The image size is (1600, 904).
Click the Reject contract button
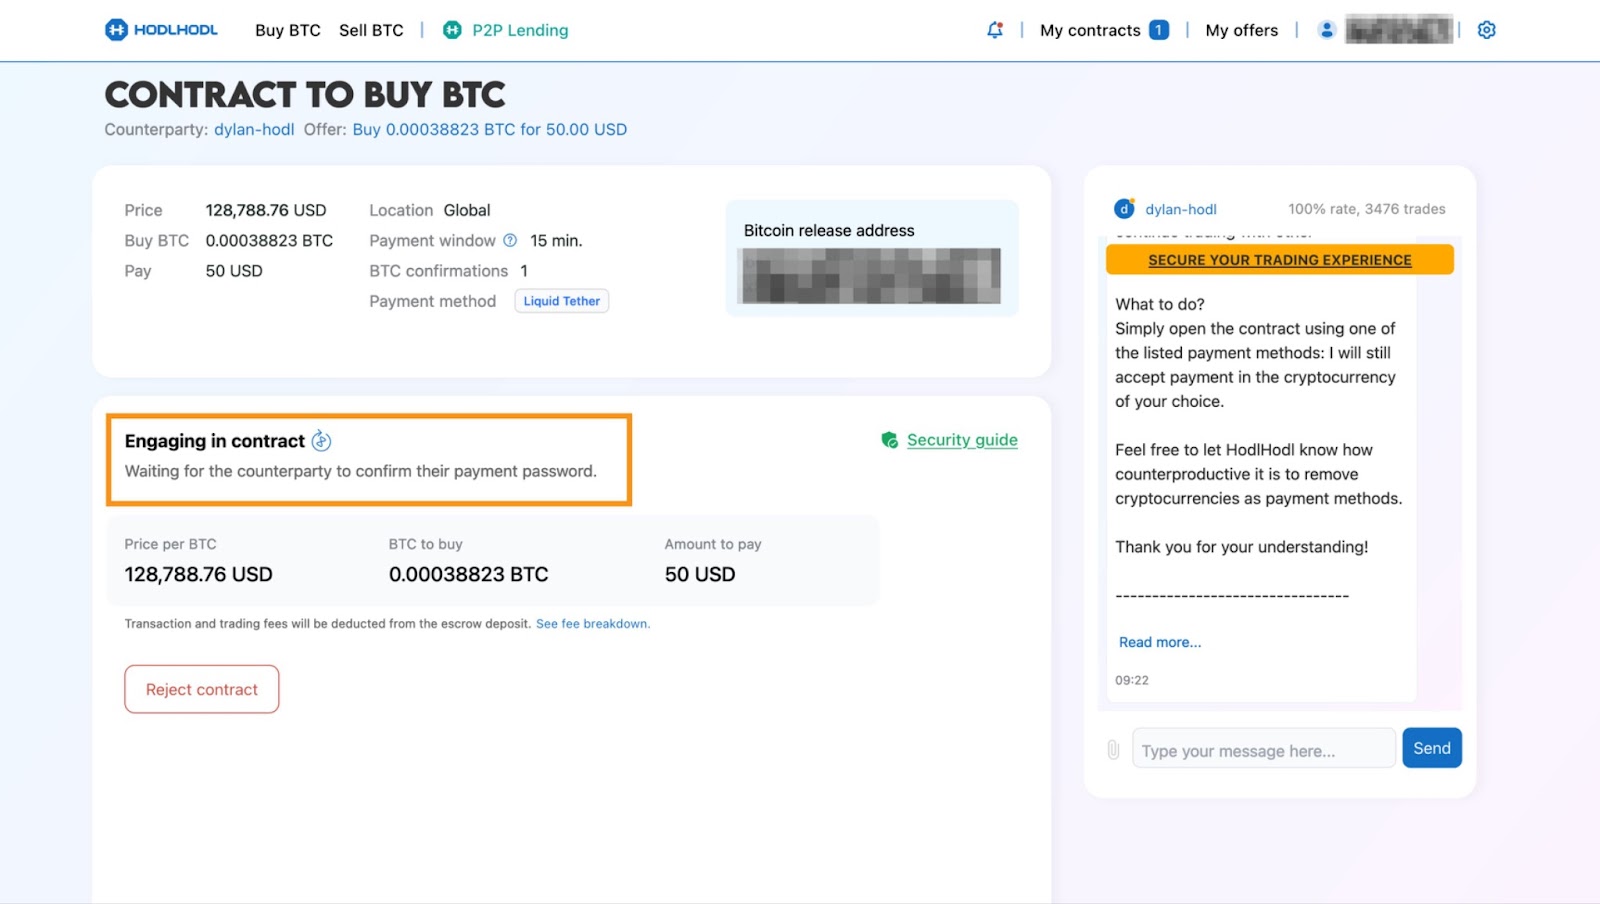click(x=202, y=689)
